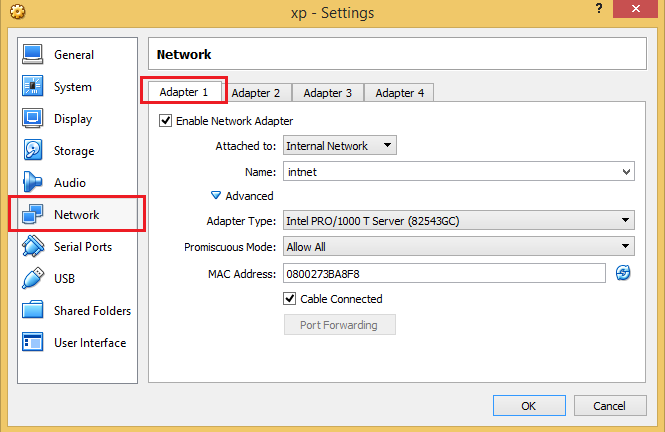
Task: Open the General settings icon
Action: pyautogui.click(x=33, y=54)
